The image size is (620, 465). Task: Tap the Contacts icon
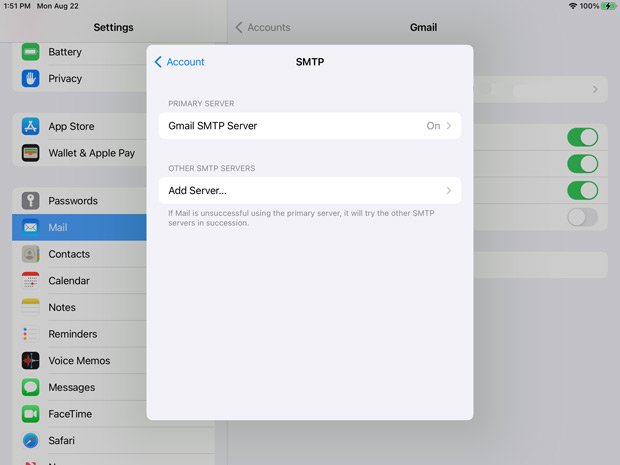[30, 254]
